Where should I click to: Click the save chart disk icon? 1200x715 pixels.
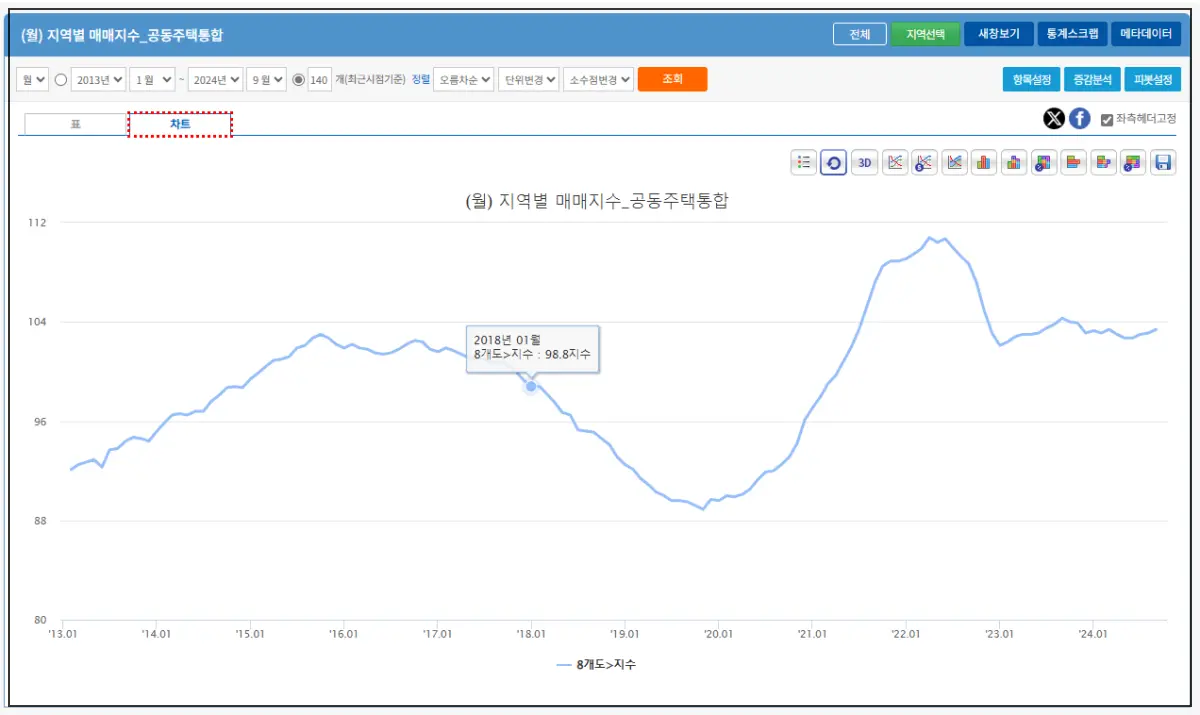pos(1164,162)
